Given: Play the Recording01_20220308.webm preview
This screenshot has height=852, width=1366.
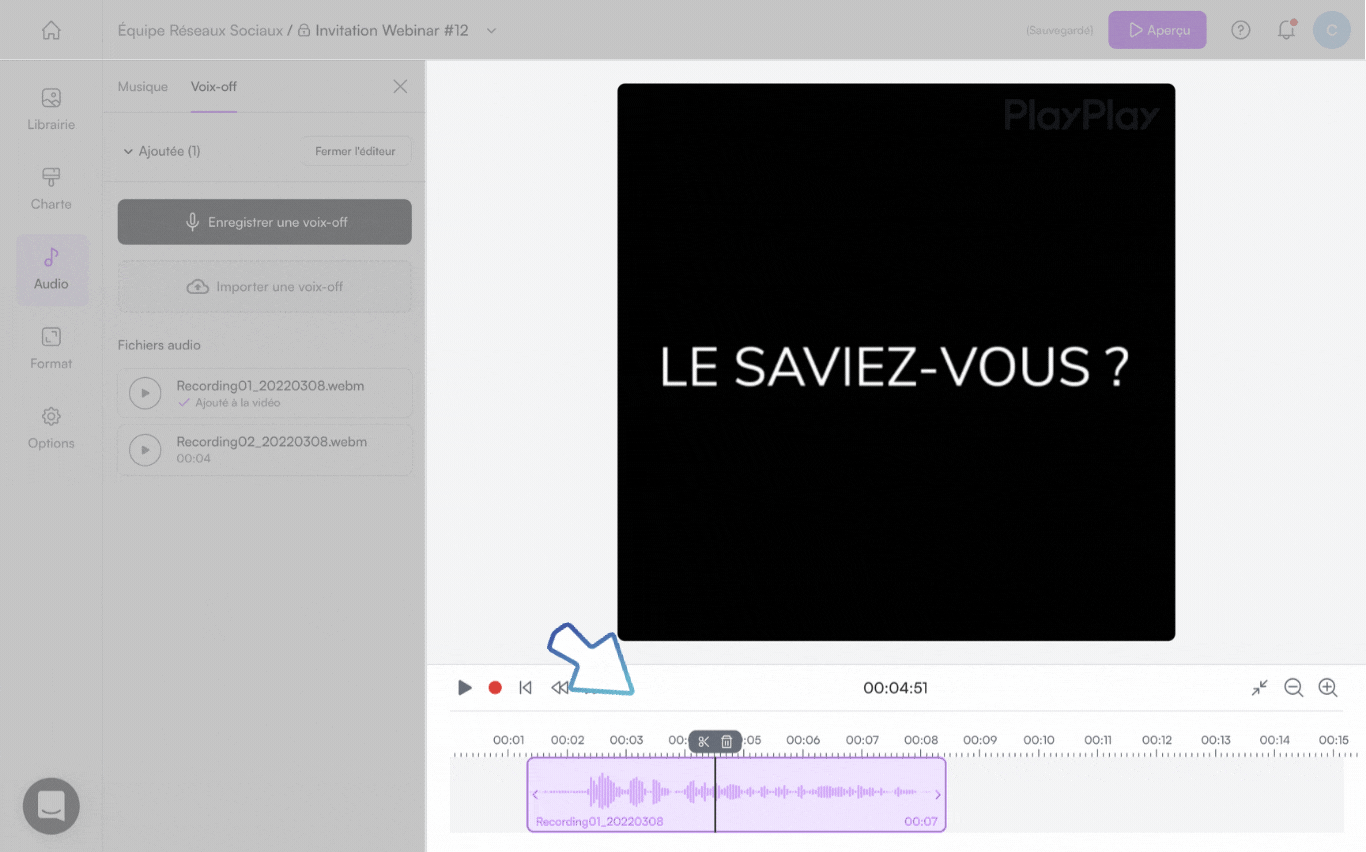Looking at the screenshot, I should (145, 393).
